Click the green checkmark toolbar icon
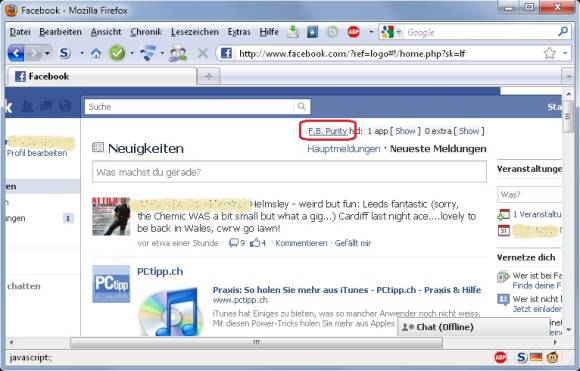The width and height of the screenshot is (580, 371). click(117, 54)
